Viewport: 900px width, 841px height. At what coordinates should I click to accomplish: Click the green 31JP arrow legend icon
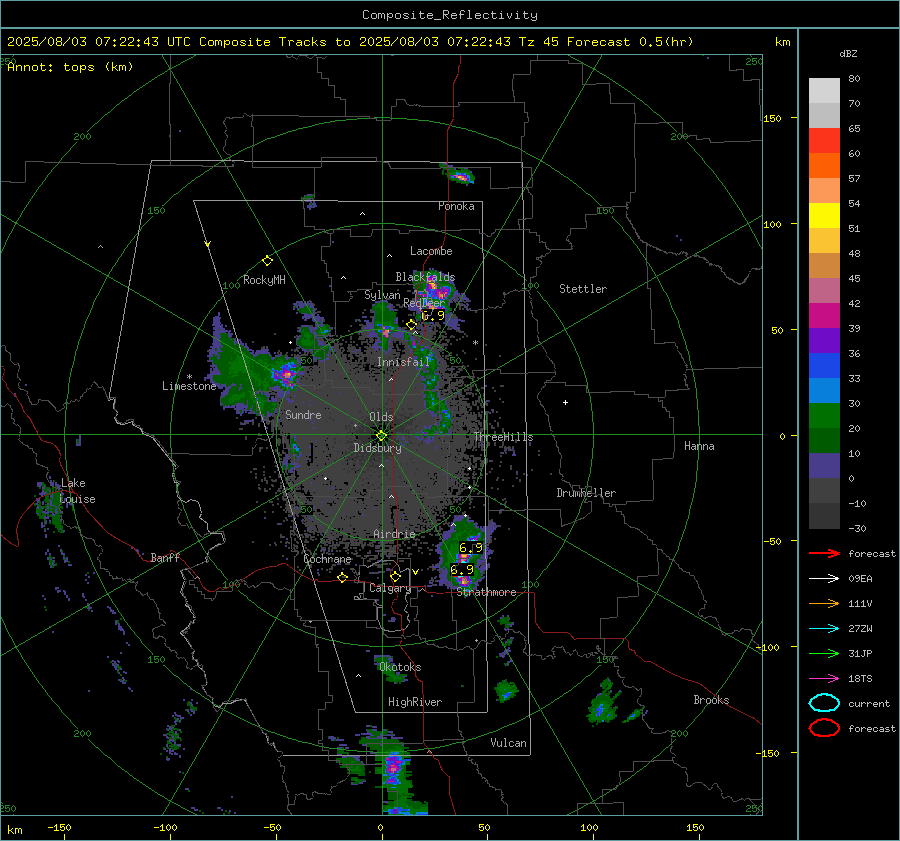(824, 653)
